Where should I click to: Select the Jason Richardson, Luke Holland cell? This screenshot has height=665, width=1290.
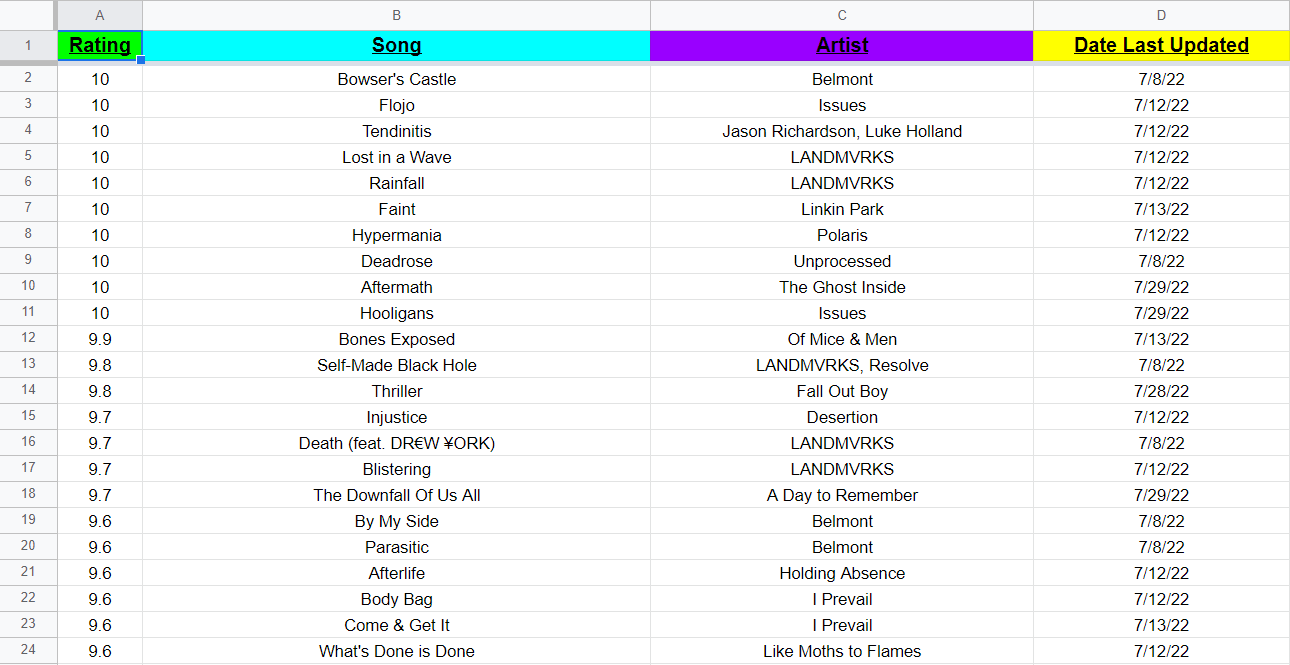pyautogui.click(x=842, y=131)
